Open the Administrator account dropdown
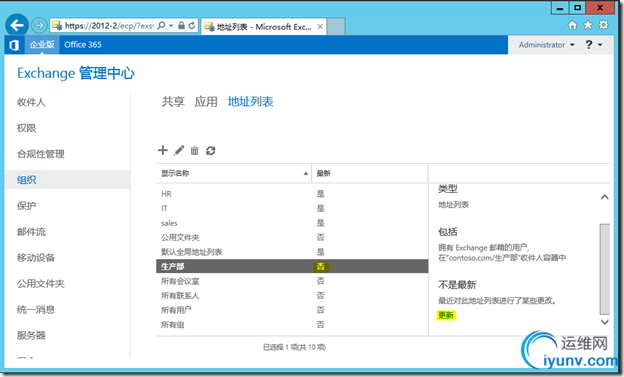The image size is (624, 377). [x=546, y=45]
